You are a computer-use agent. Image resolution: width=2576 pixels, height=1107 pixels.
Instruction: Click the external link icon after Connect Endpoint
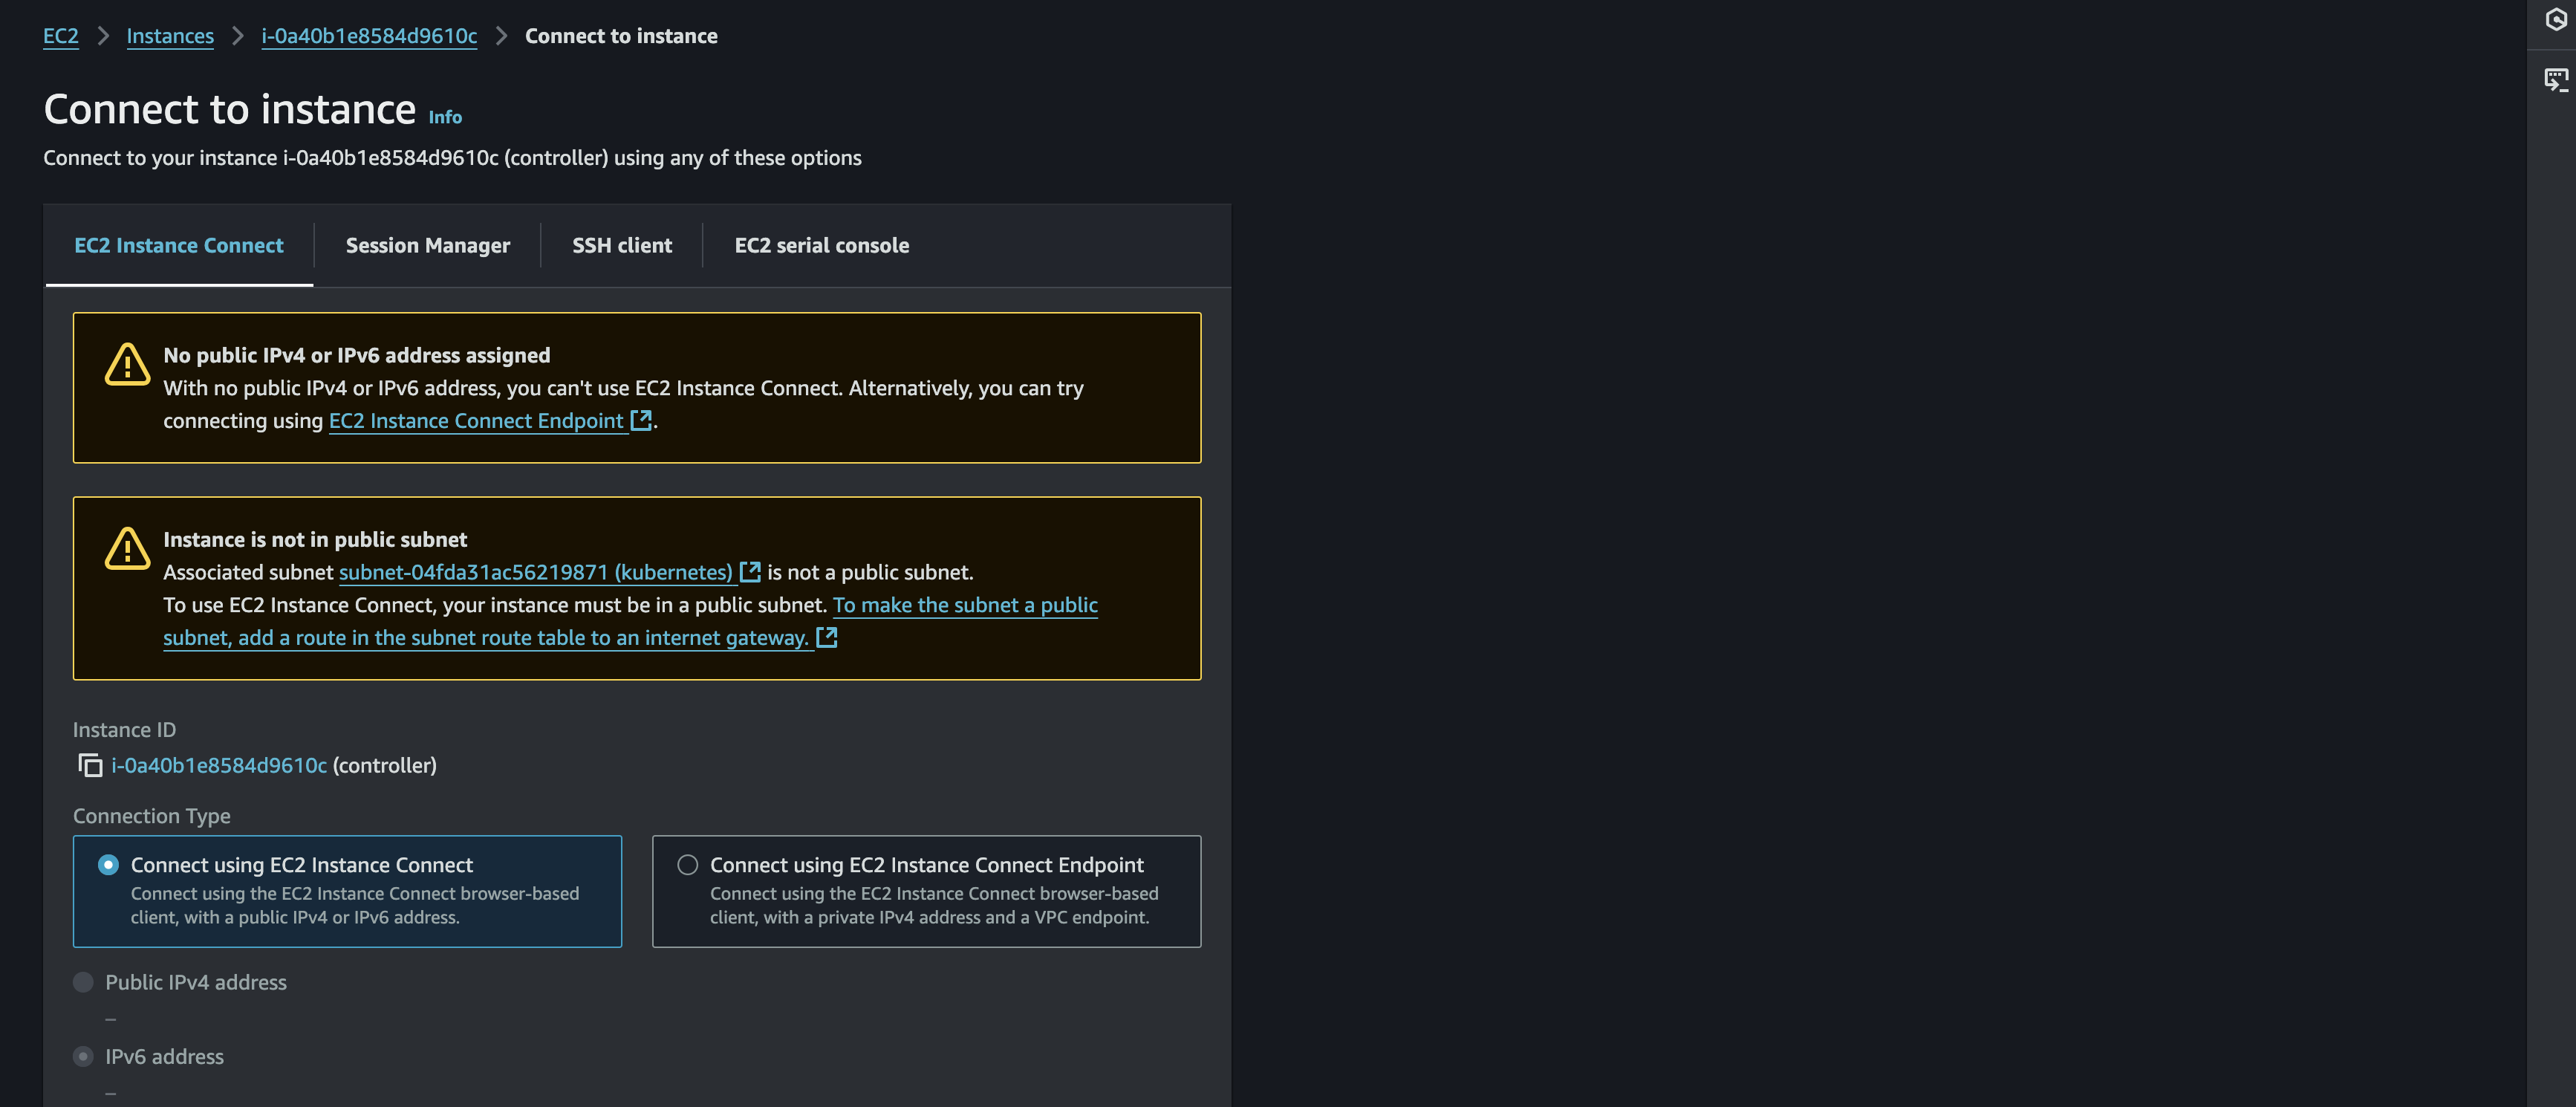(641, 420)
